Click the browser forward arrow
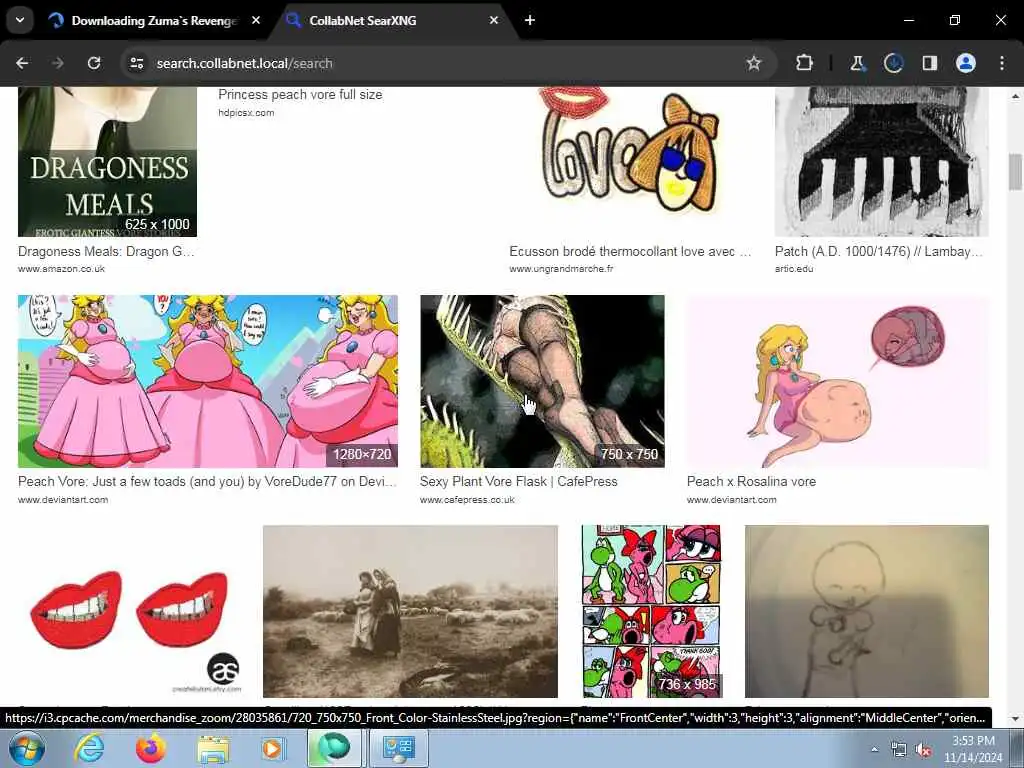The width and height of the screenshot is (1024, 768). [x=58, y=63]
